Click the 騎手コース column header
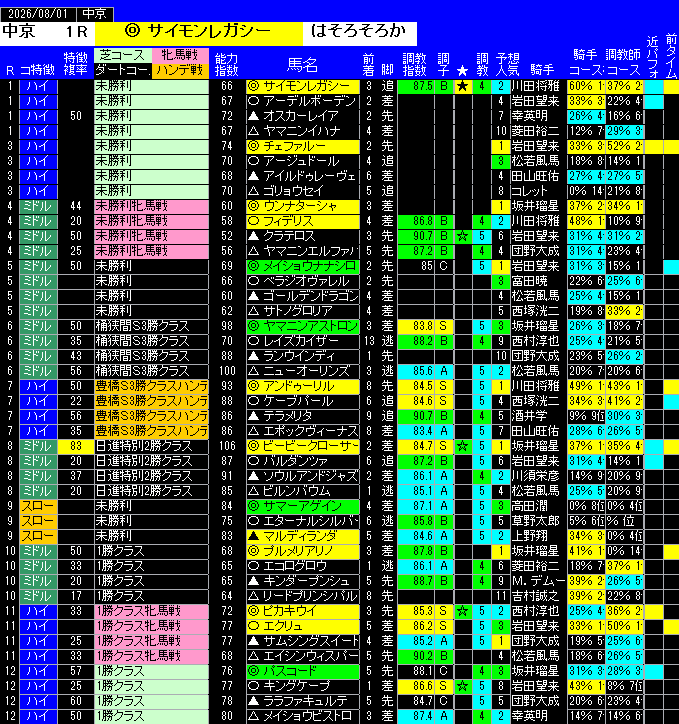 [585, 62]
